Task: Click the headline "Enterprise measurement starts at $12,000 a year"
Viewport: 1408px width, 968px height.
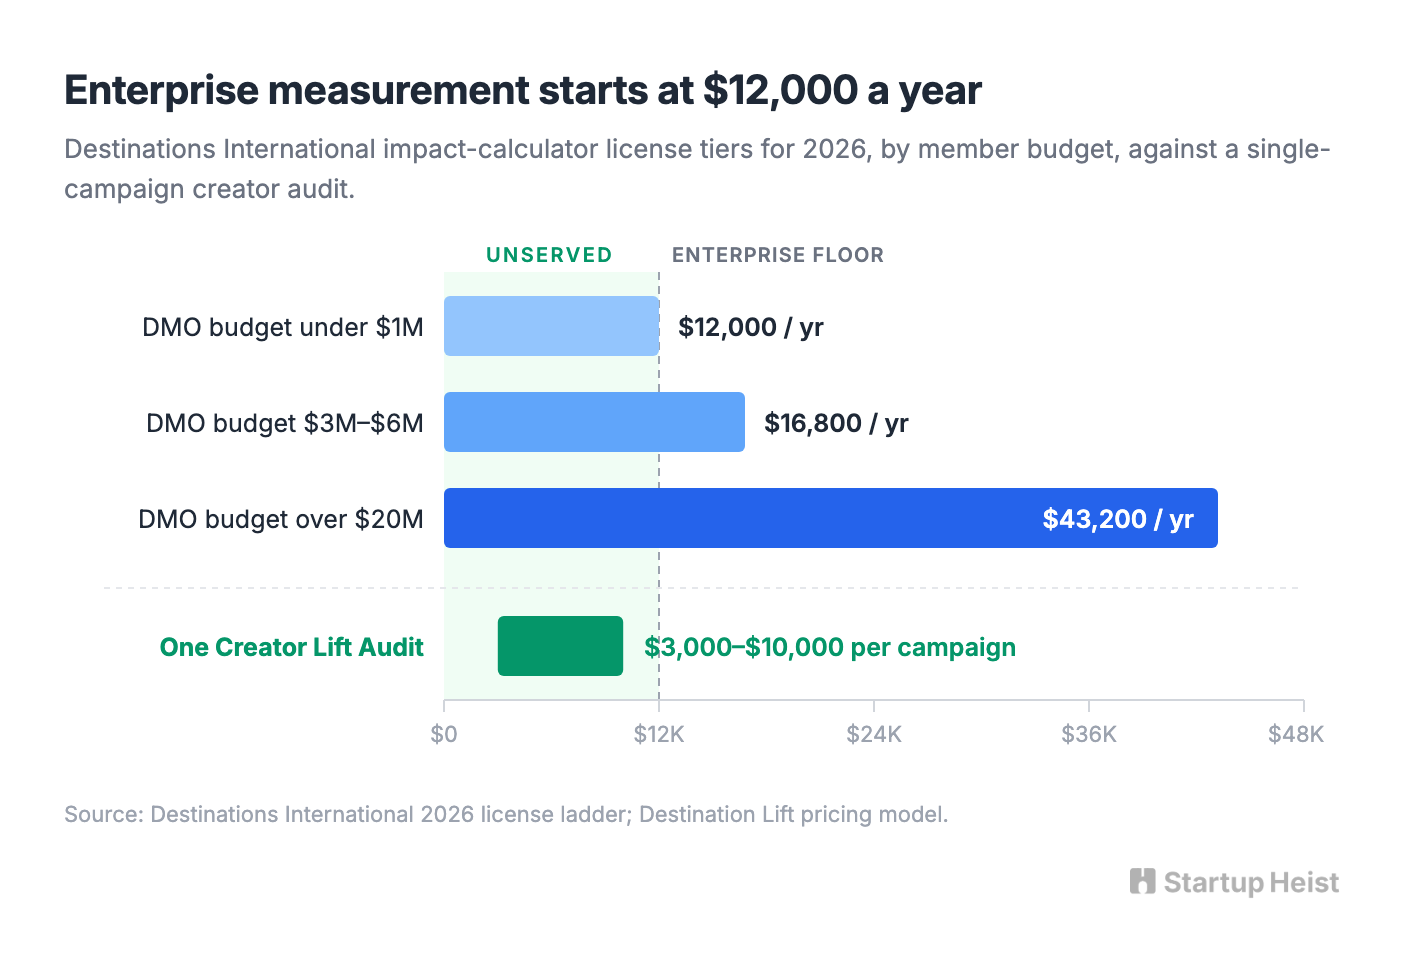Action: pyautogui.click(x=523, y=90)
